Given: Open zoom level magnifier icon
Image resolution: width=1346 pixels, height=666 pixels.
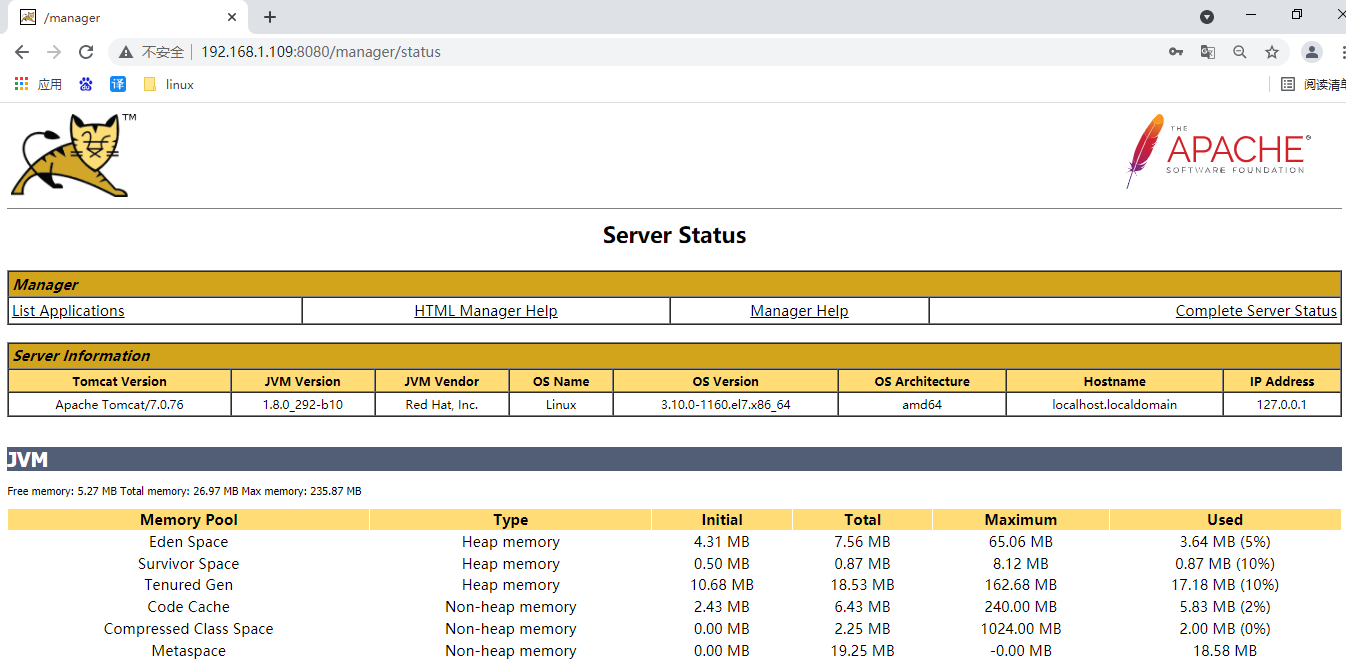Looking at the screenshot, I should tap(1240, 52).
